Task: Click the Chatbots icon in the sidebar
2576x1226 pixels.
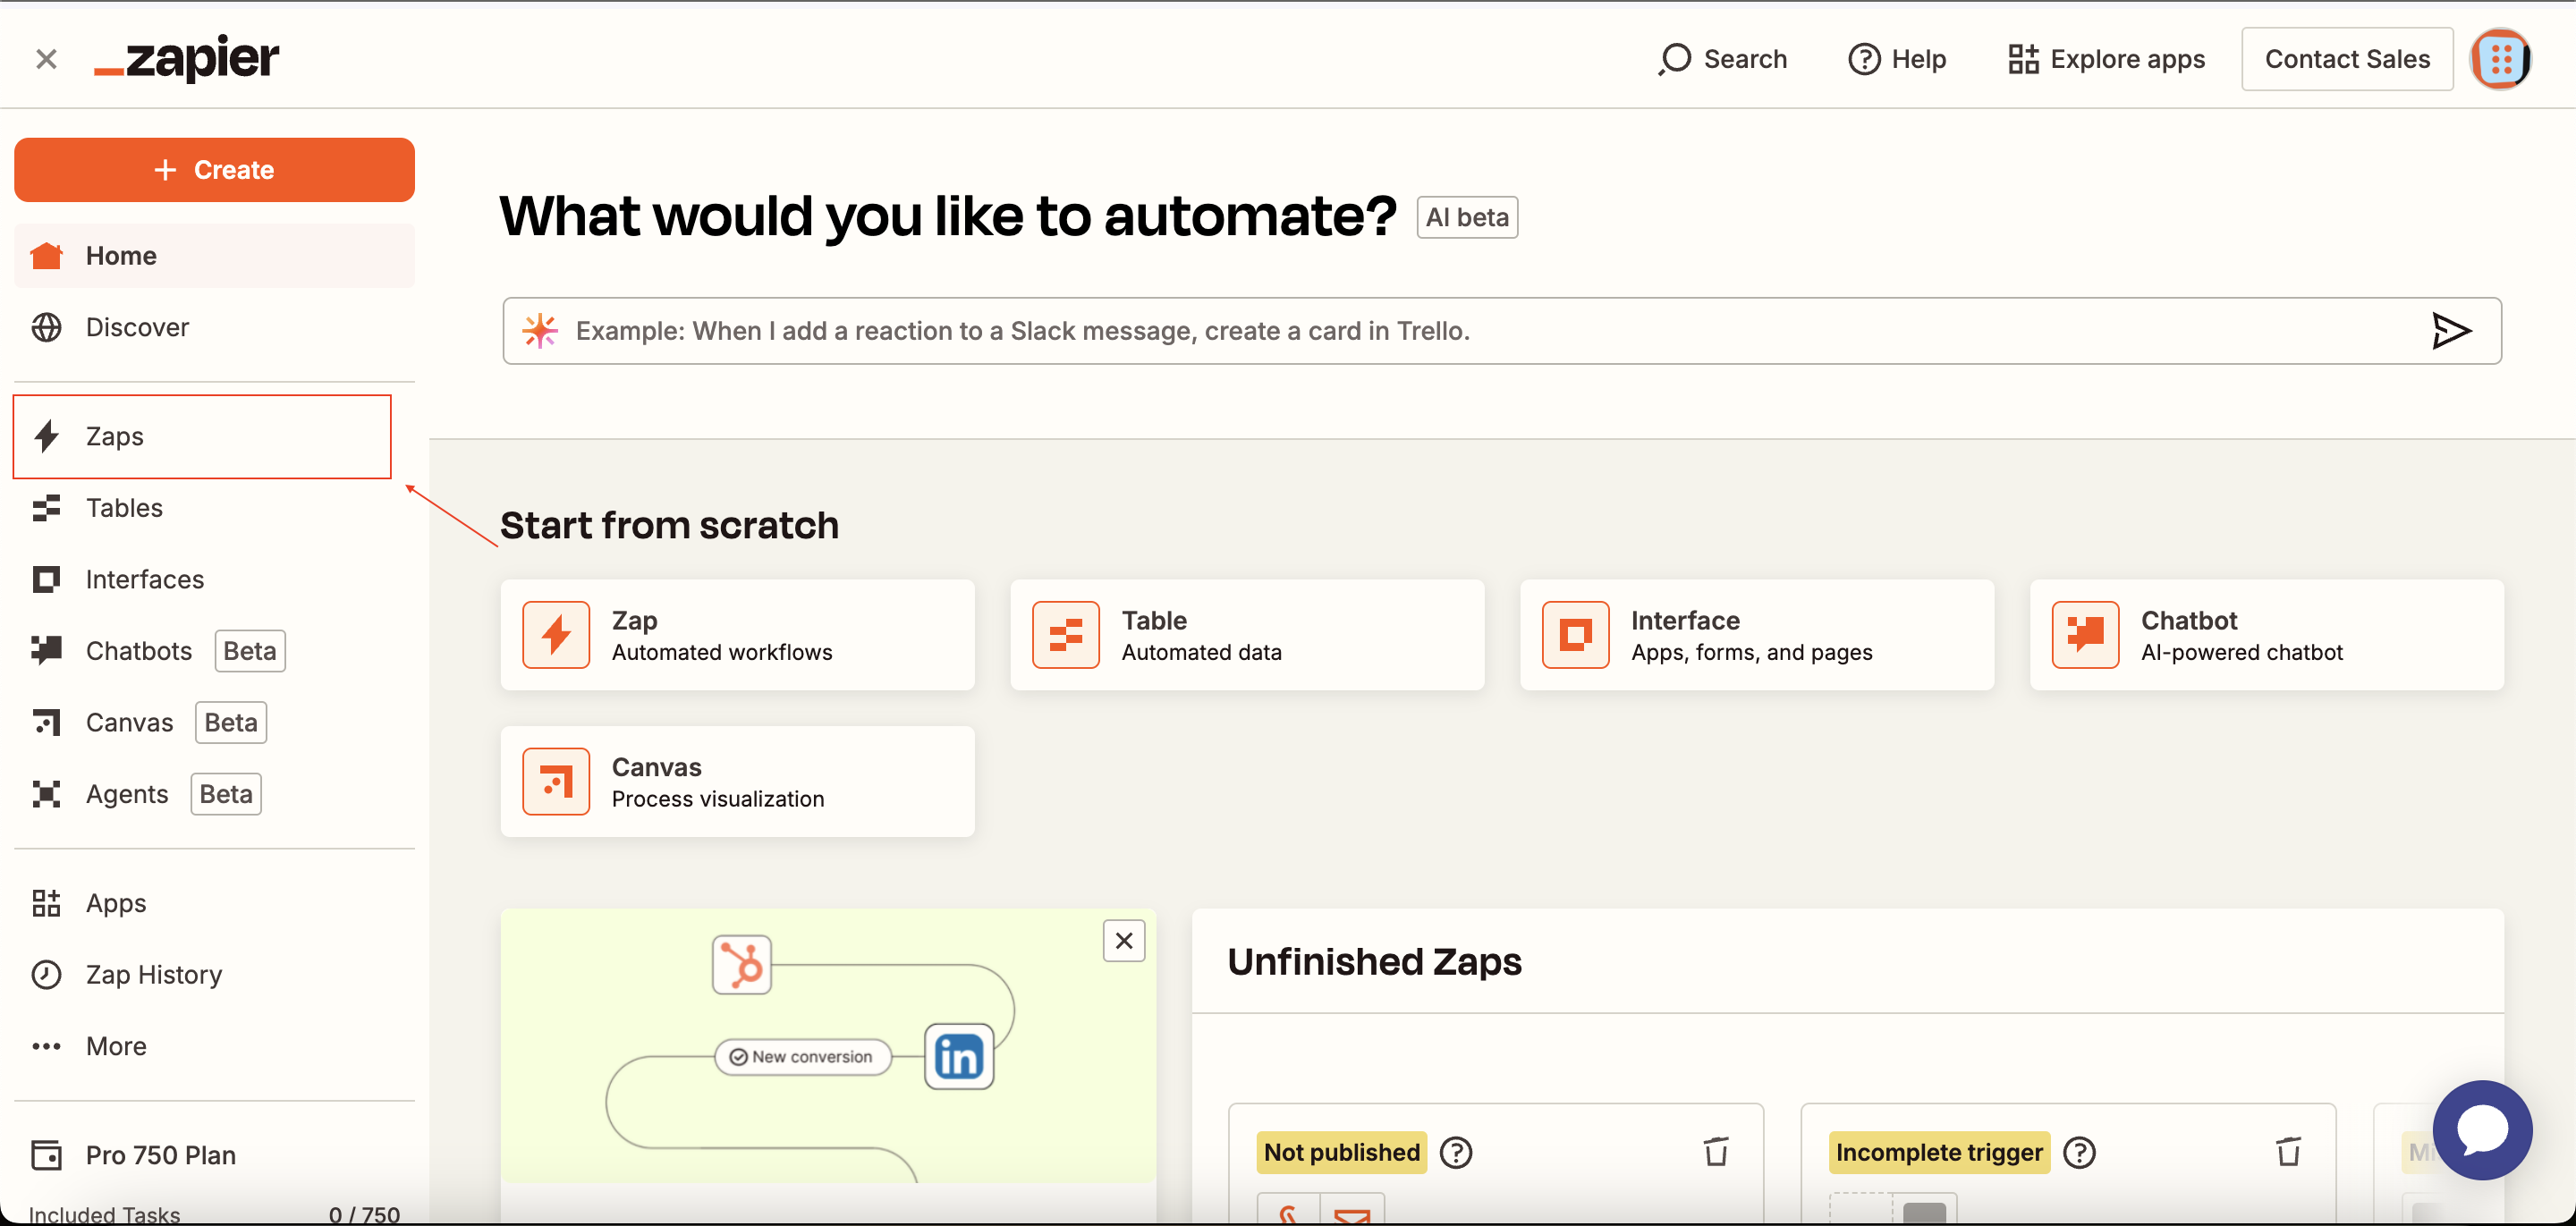Action: (x=46, y=651)
